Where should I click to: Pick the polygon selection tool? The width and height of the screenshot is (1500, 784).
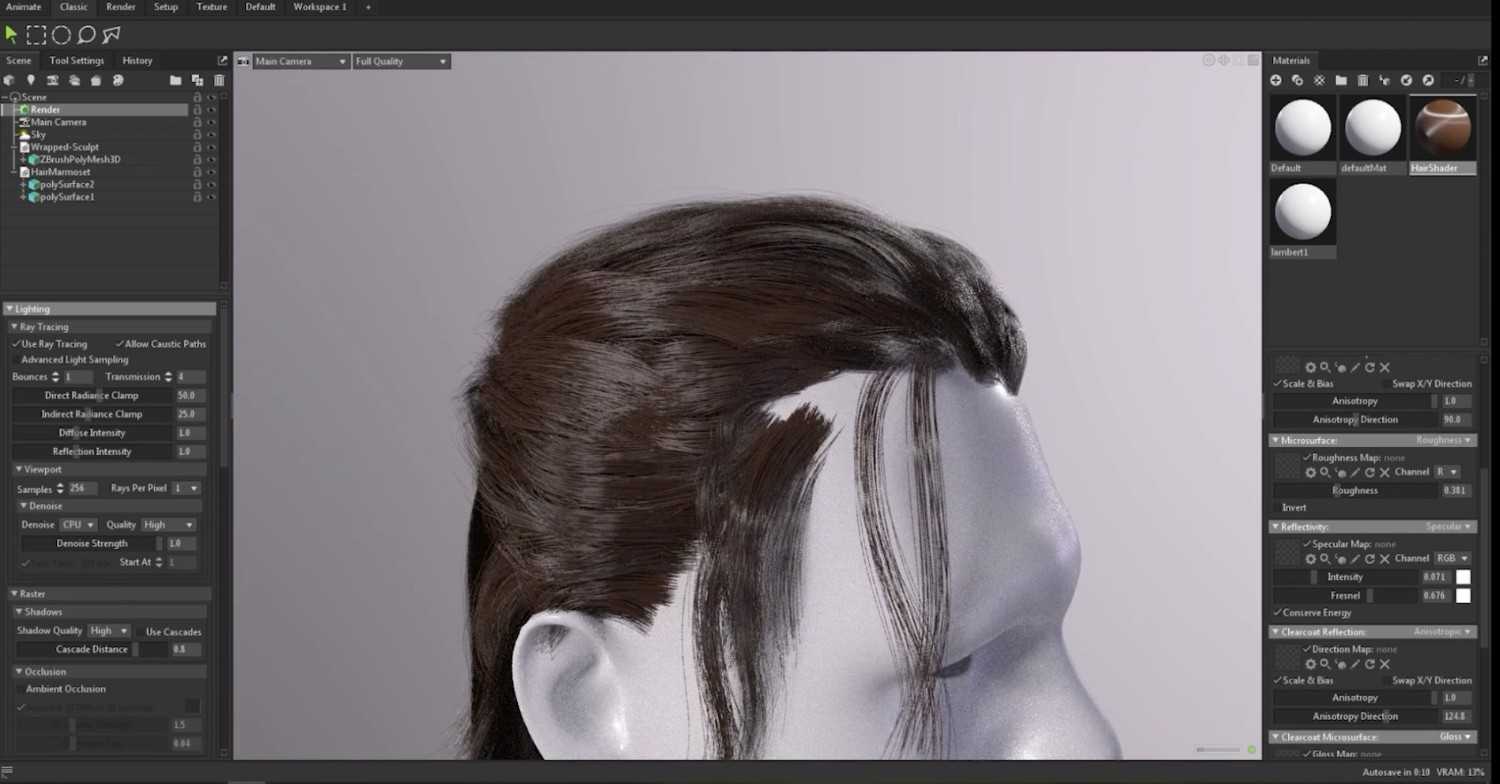tap(111, 35)
